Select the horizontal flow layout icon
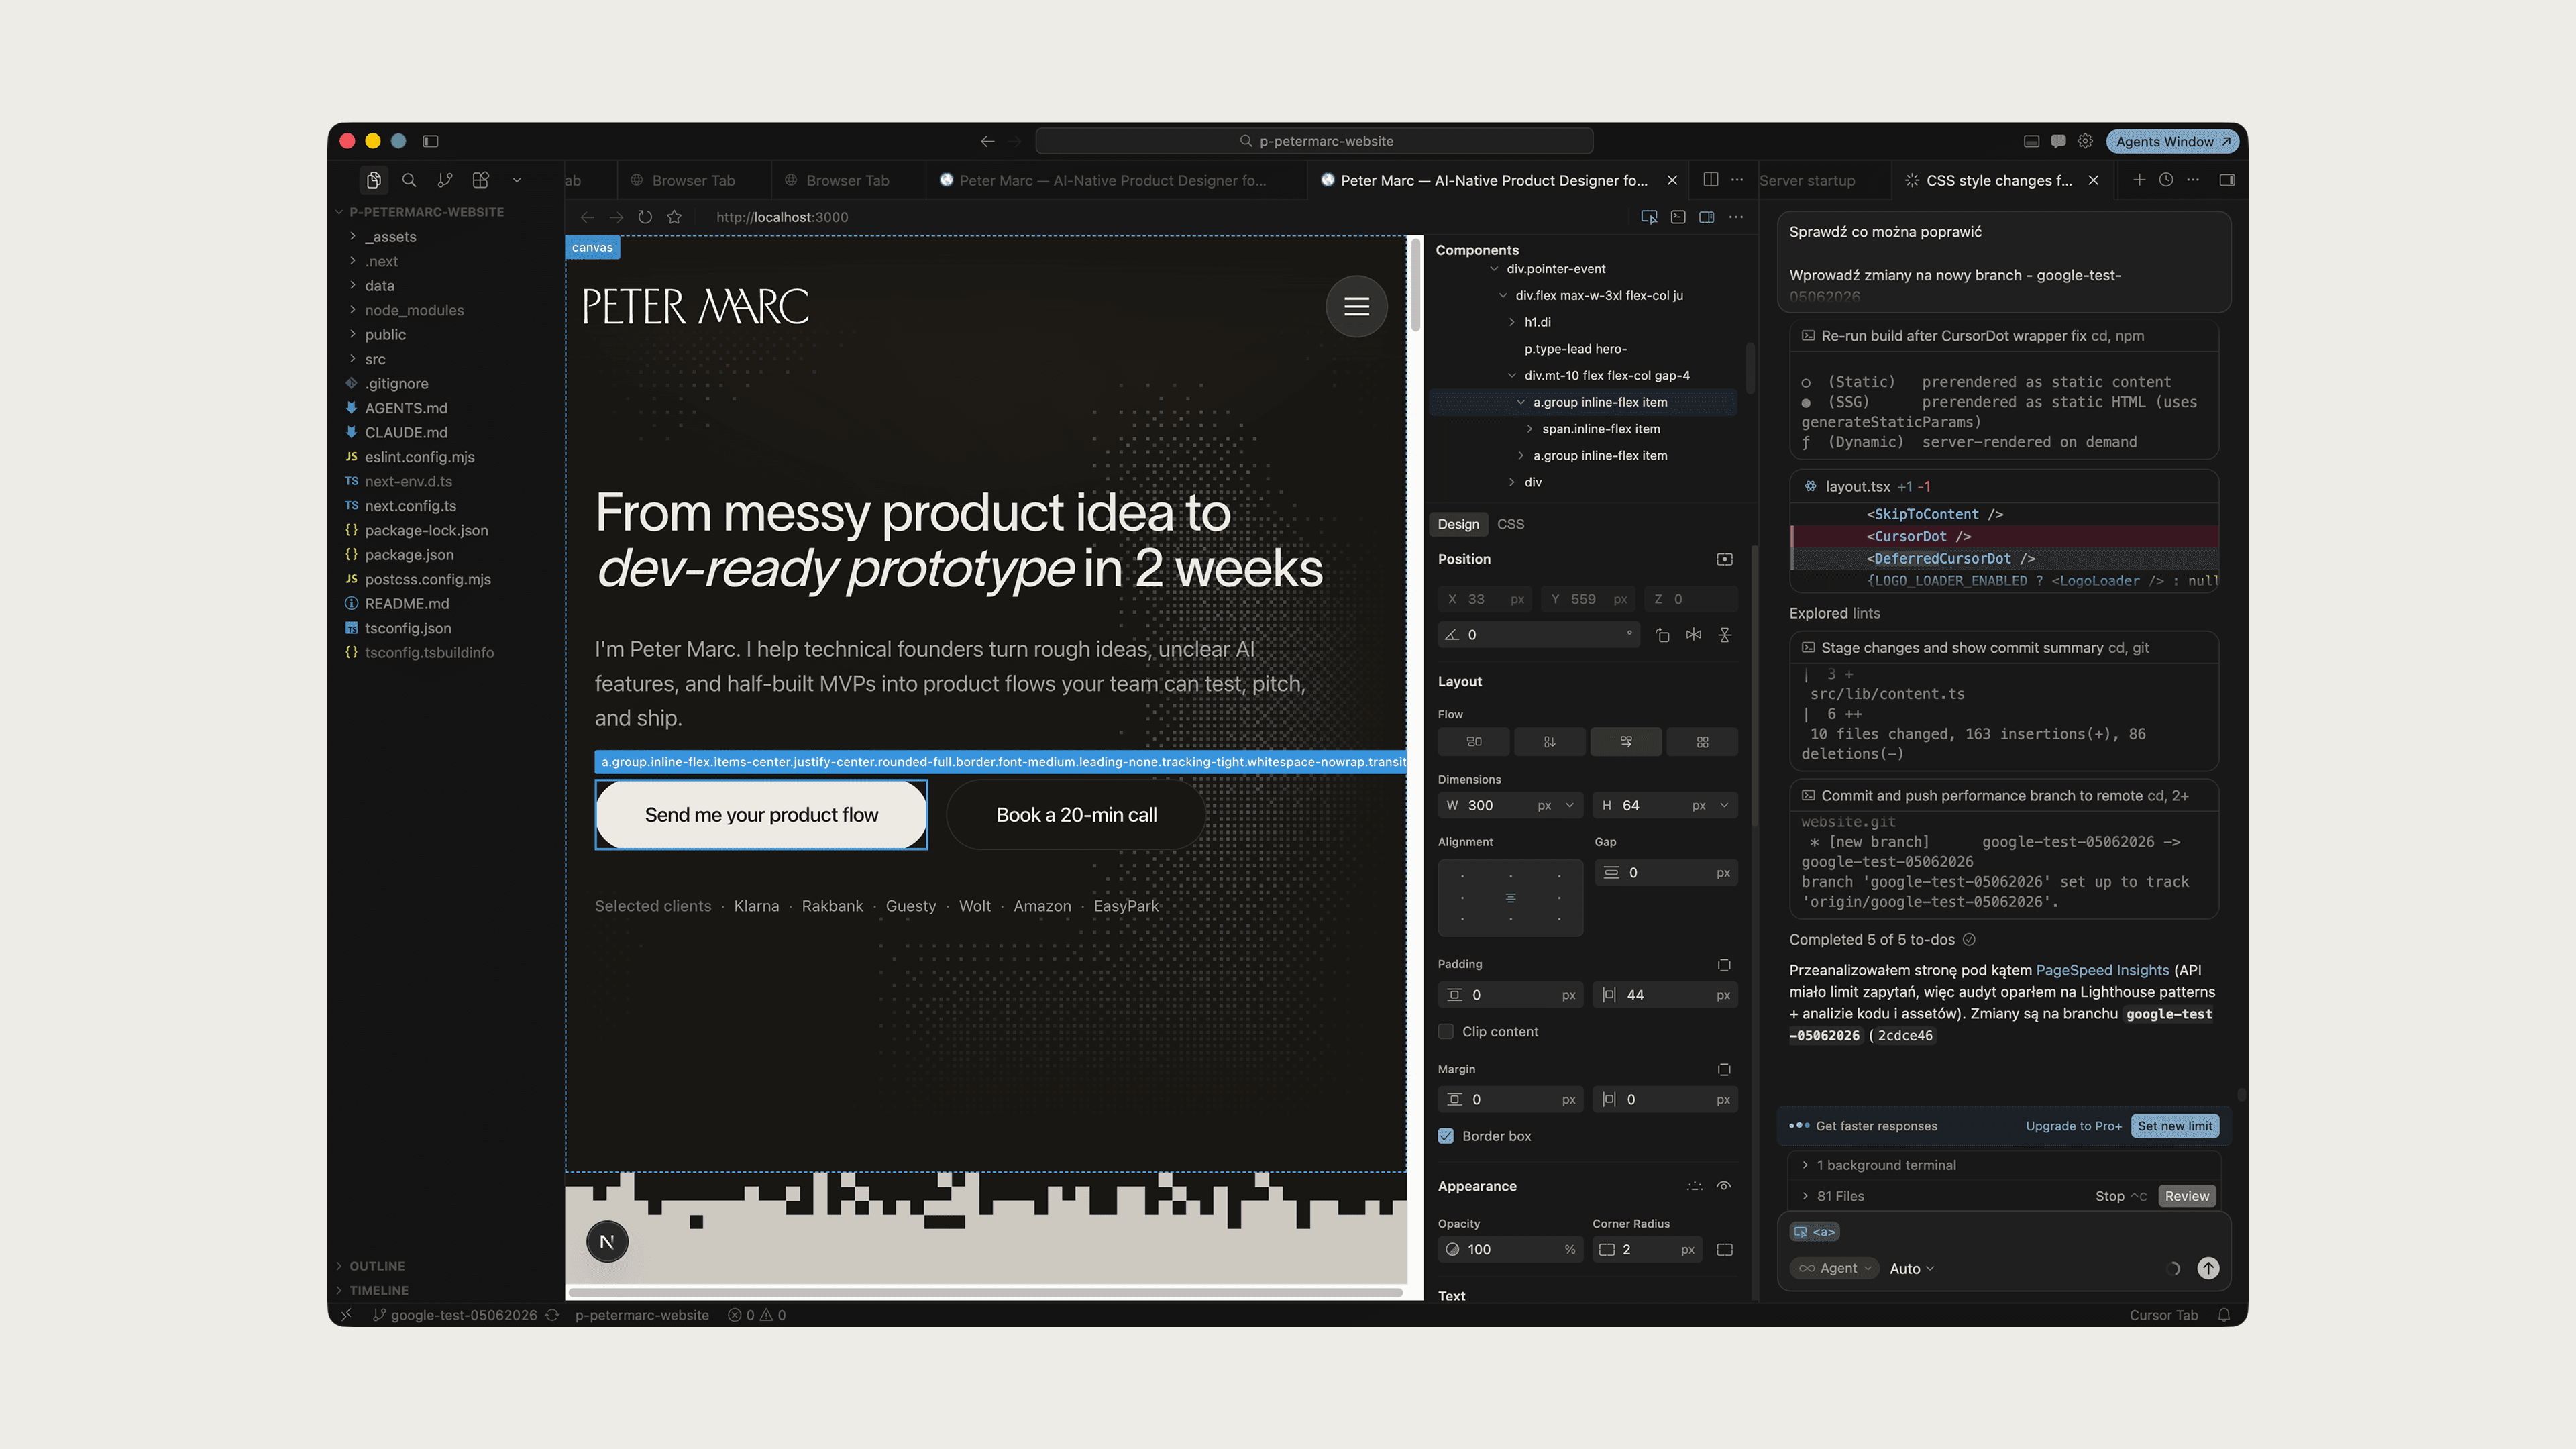 (1474, 742)
